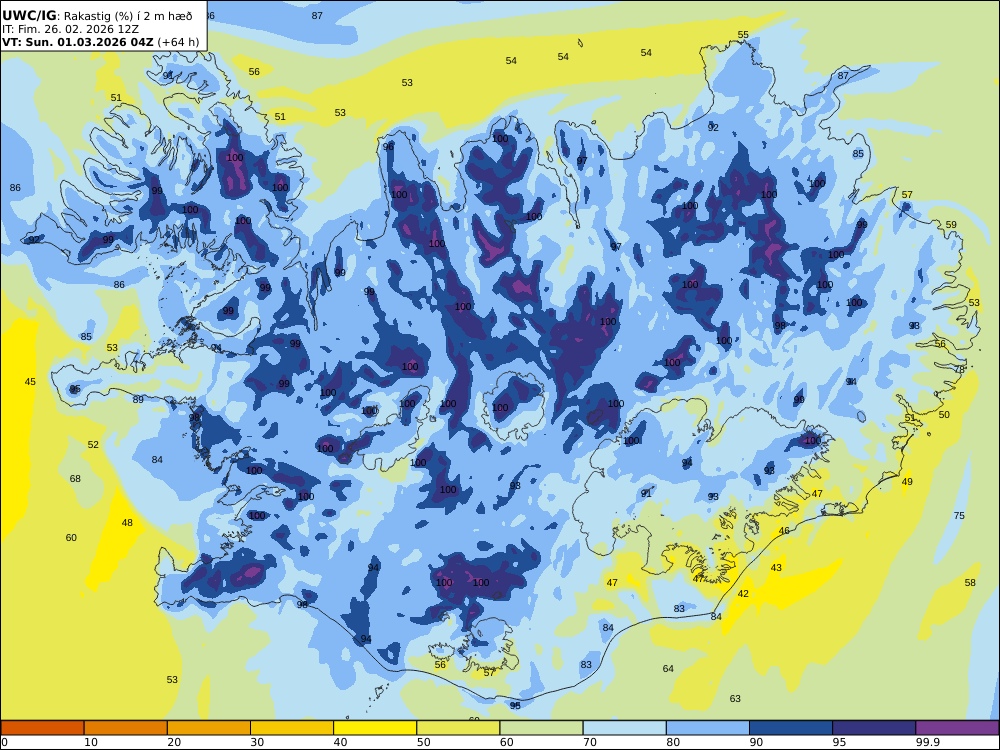
Task: Click the 90–95 dark blue legend swatch
Action: [791, 728]
